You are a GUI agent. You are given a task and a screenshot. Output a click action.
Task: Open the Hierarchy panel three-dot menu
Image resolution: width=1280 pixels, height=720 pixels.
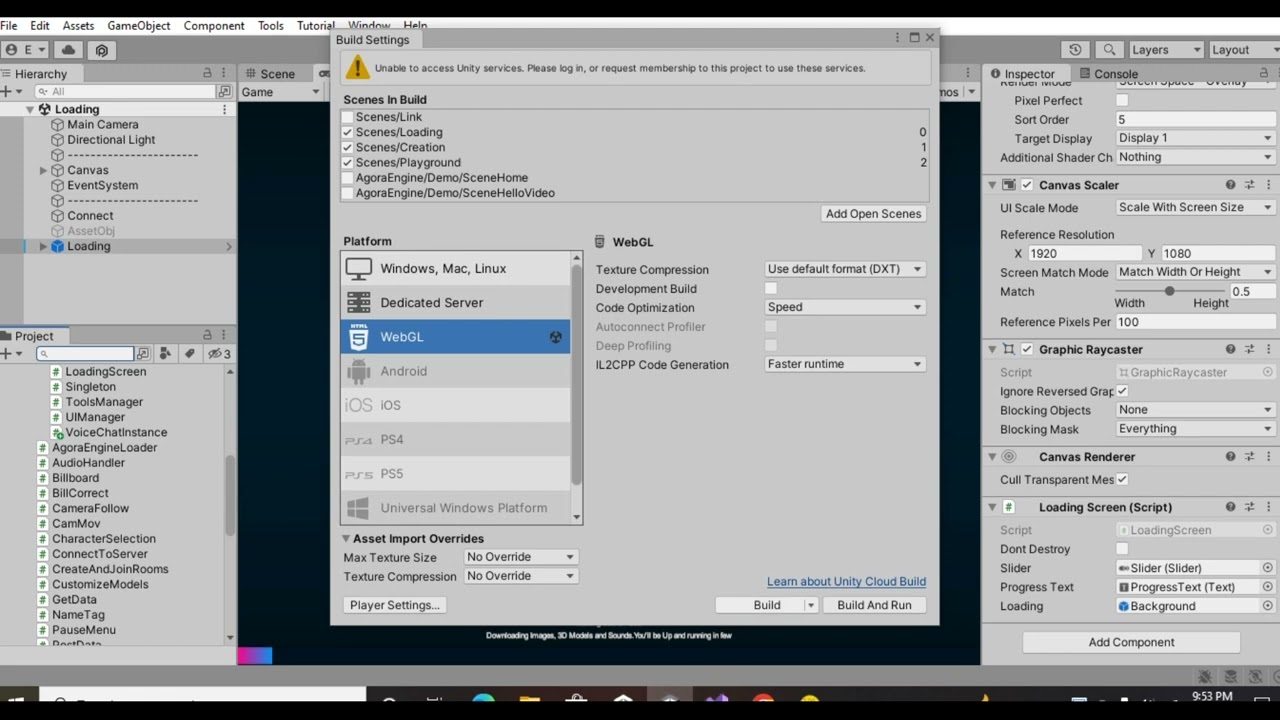click(x=226, y=73)
